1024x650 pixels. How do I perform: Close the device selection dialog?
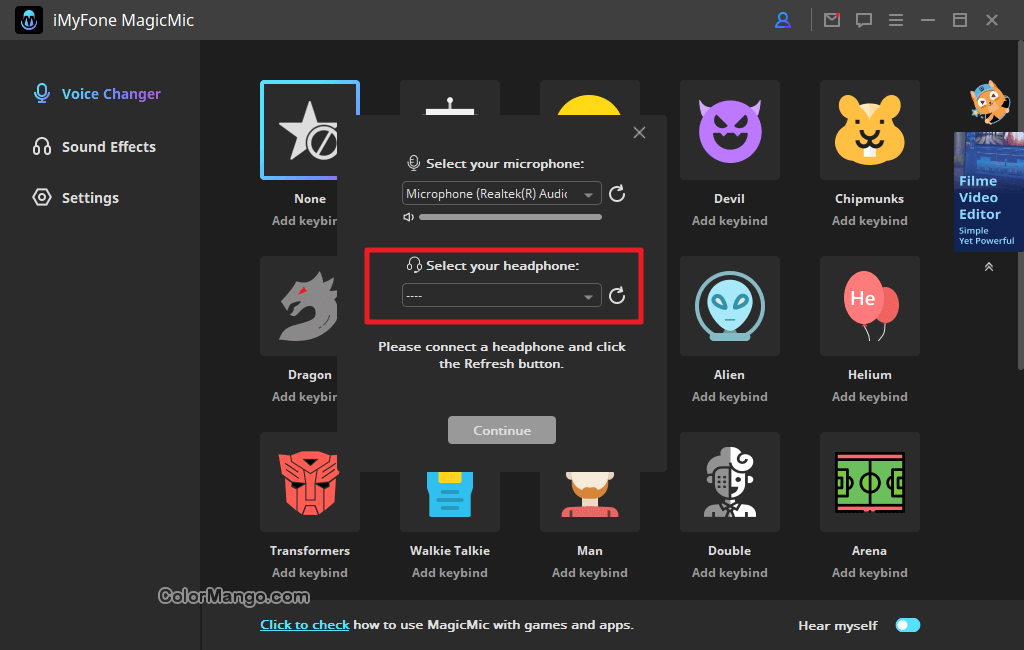pyautogui.click(x=640, y=133)
